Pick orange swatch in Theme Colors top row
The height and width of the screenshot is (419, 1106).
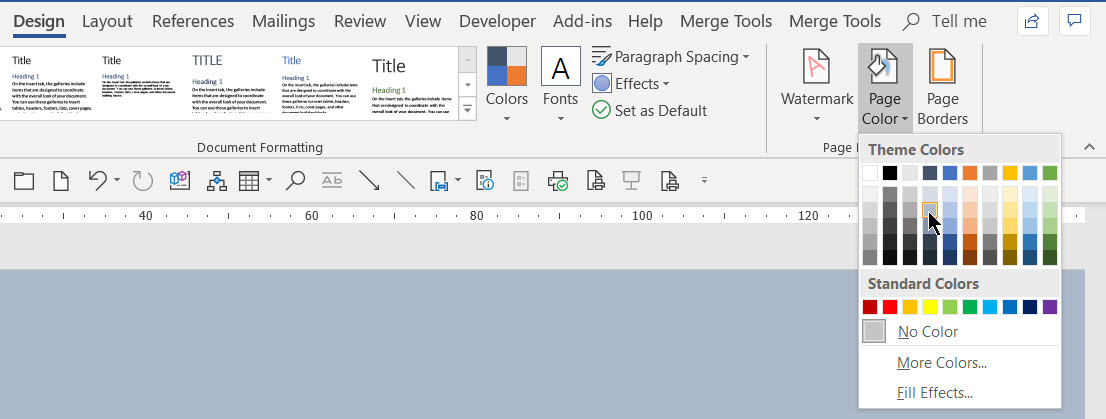[970, 173]
